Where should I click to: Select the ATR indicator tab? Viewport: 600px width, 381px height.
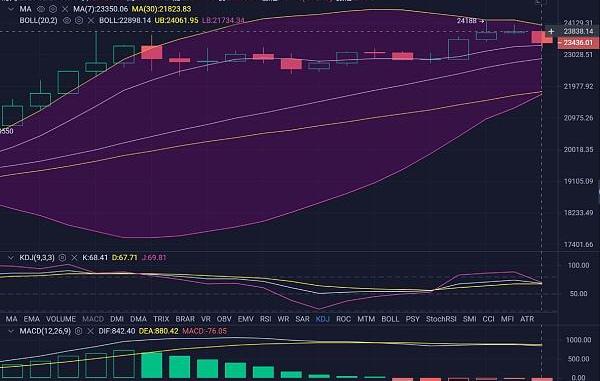527,319
